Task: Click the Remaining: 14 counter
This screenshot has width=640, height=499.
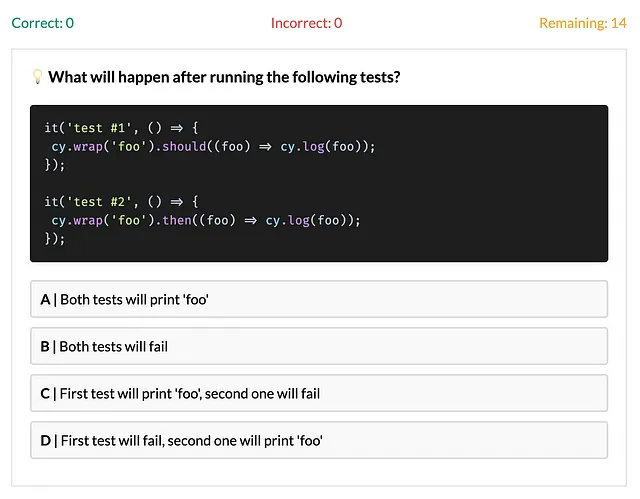Action: [583, 23]
